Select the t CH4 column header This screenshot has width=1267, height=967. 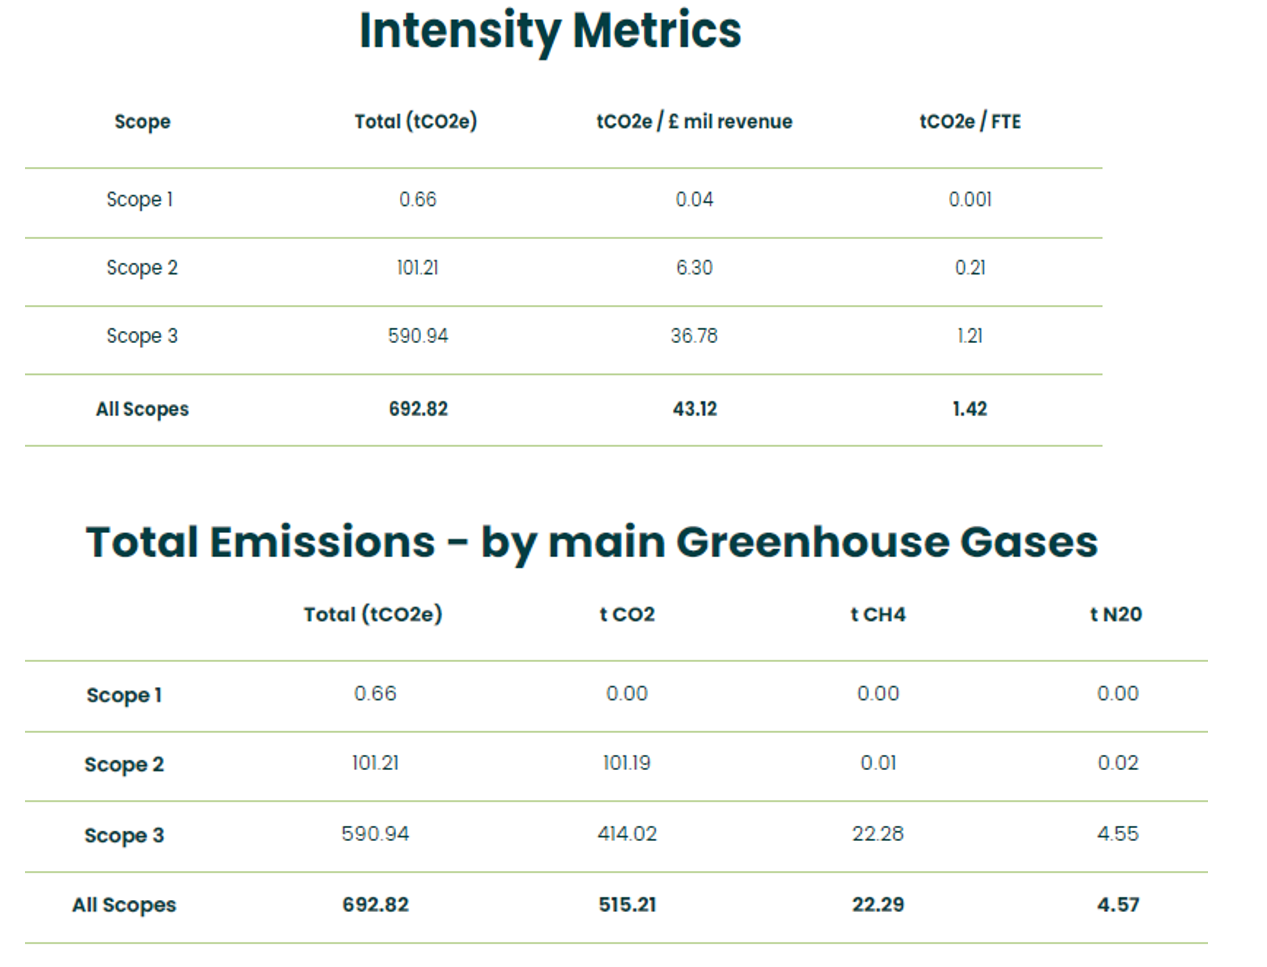point(877,615)
